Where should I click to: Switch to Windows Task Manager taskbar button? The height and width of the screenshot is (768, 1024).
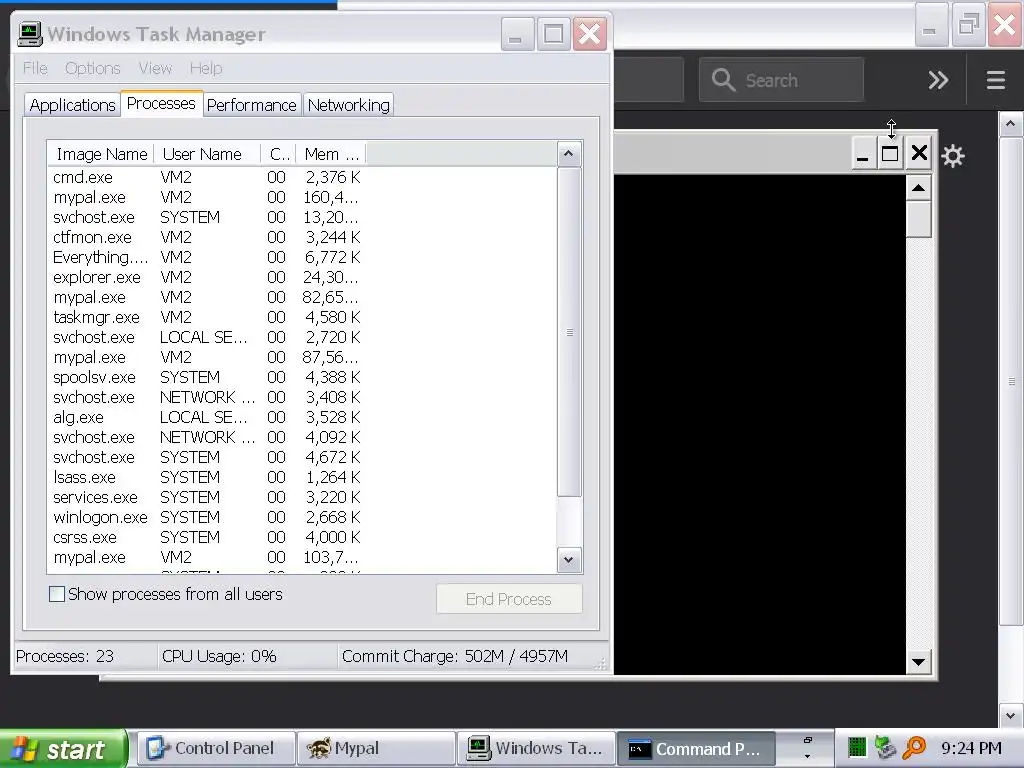(x=536, y=748)
